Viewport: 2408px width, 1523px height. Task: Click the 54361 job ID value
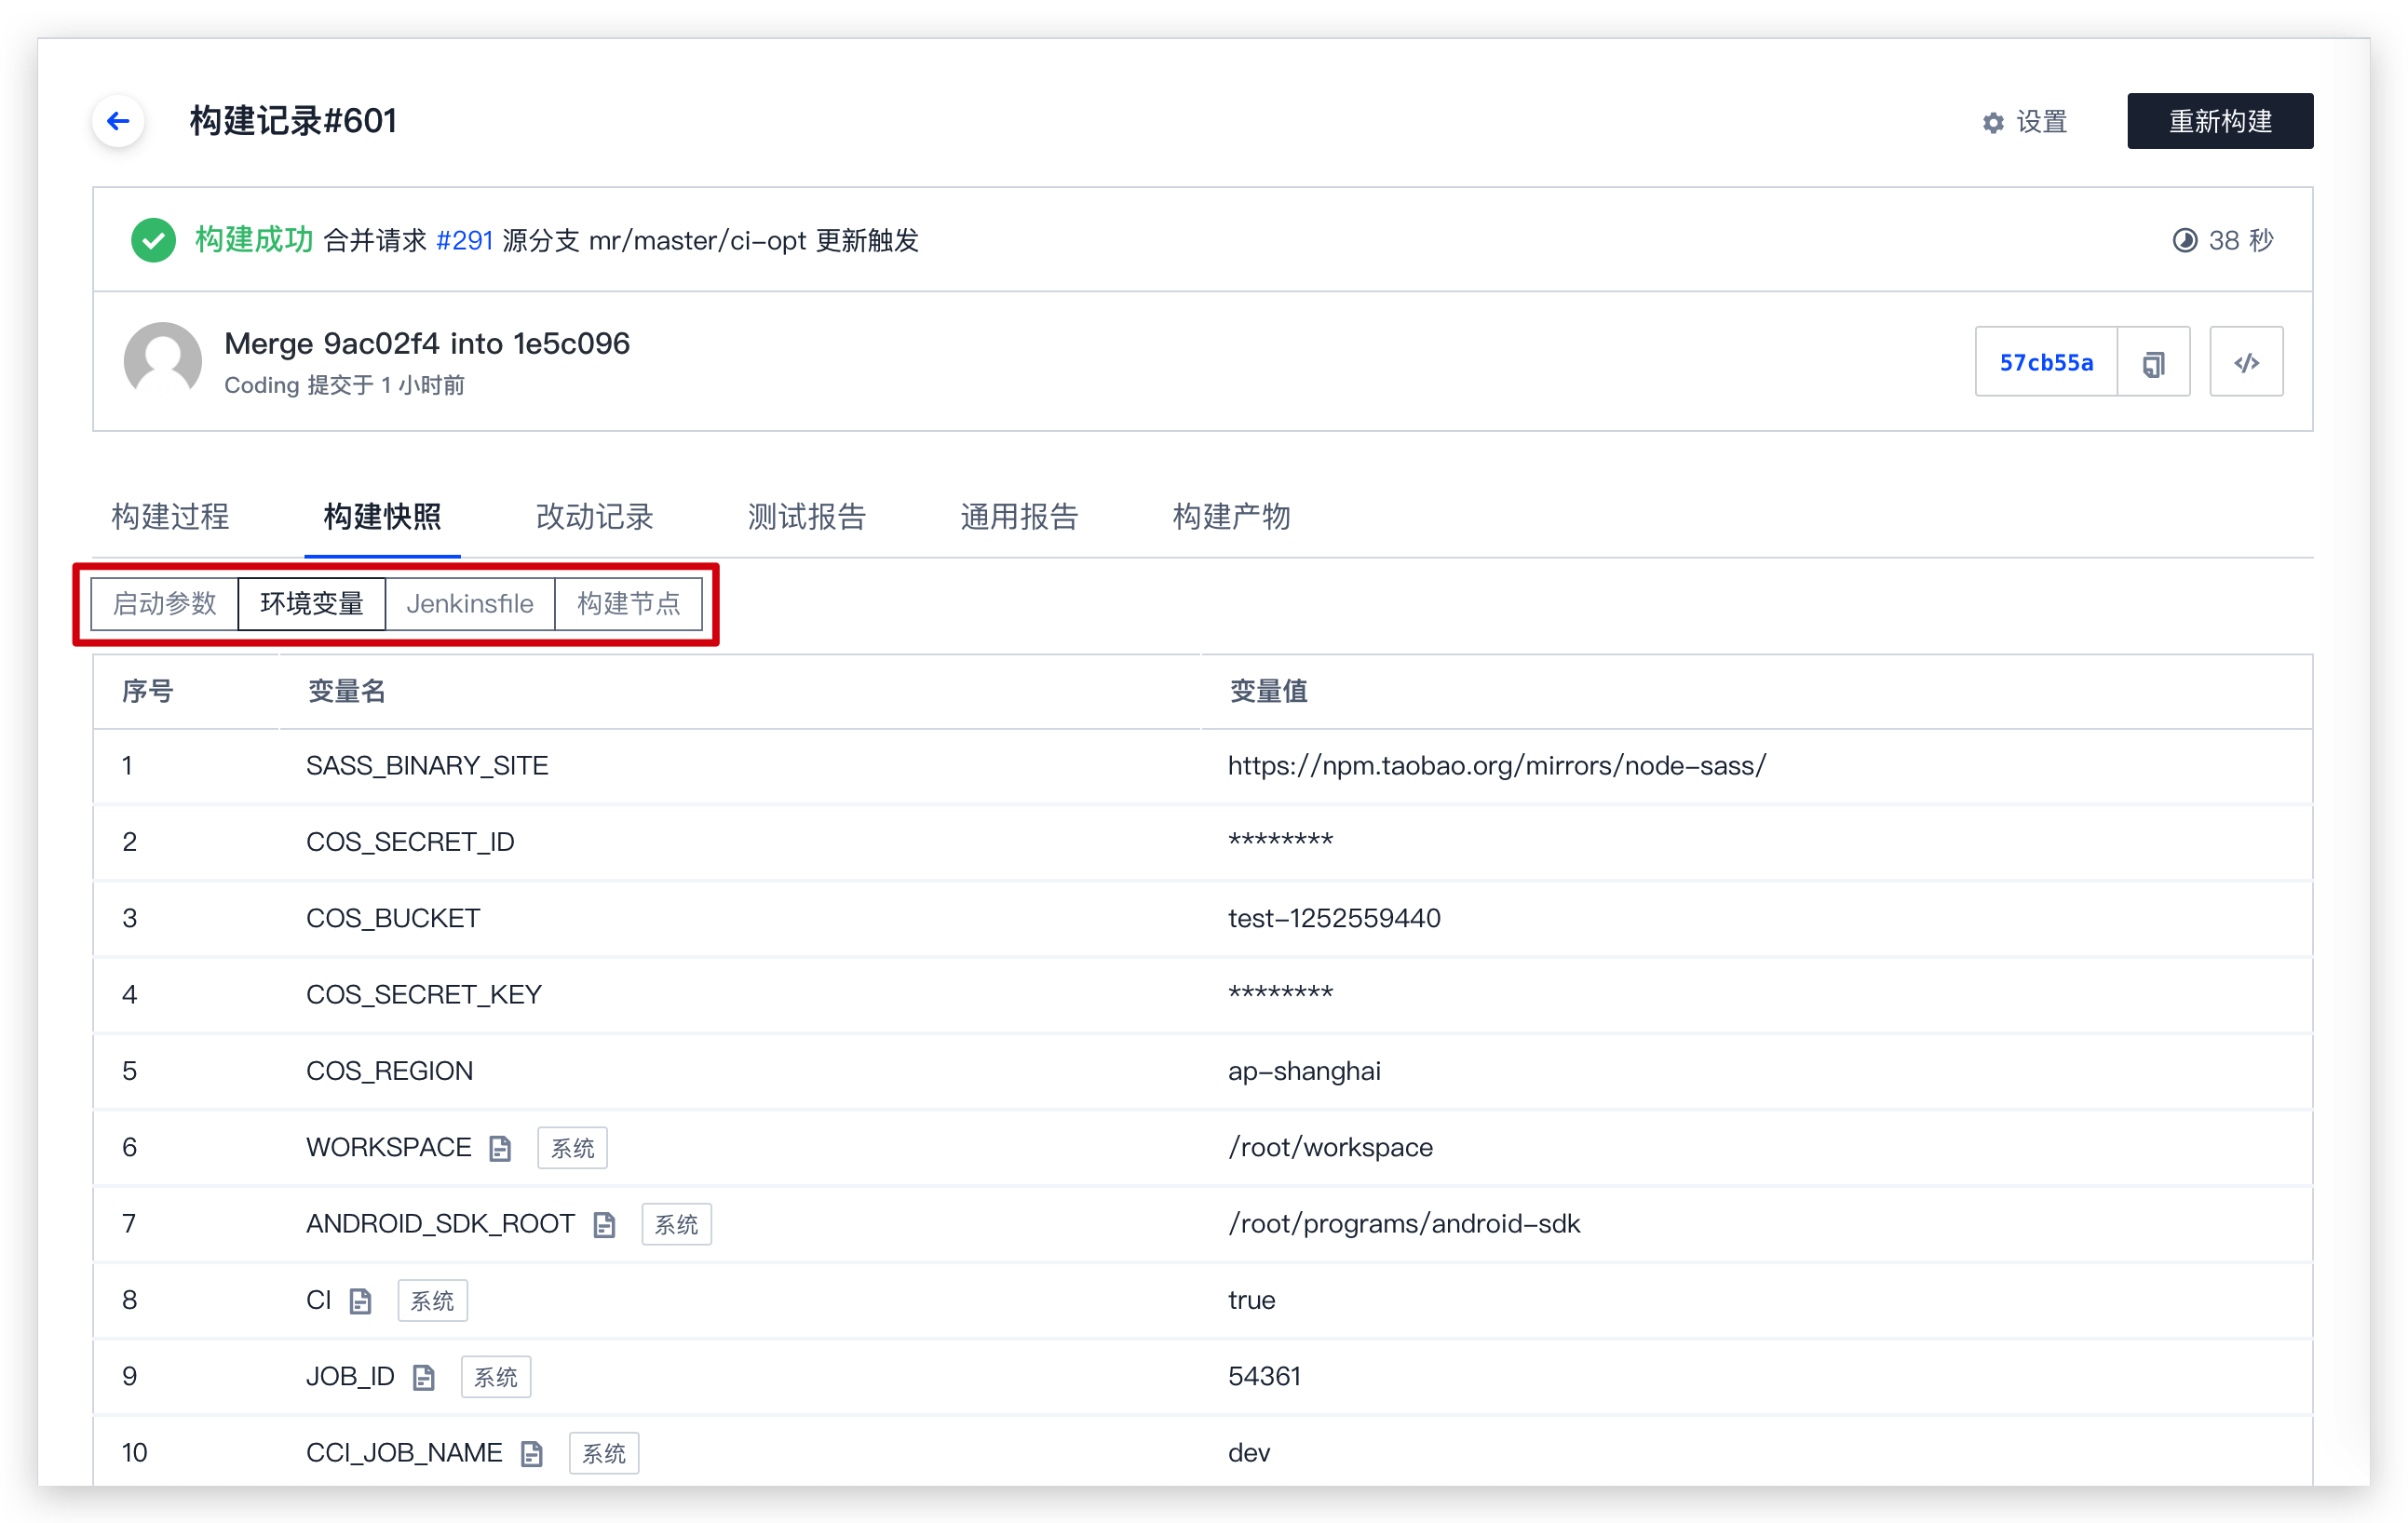point(1264,1376)
